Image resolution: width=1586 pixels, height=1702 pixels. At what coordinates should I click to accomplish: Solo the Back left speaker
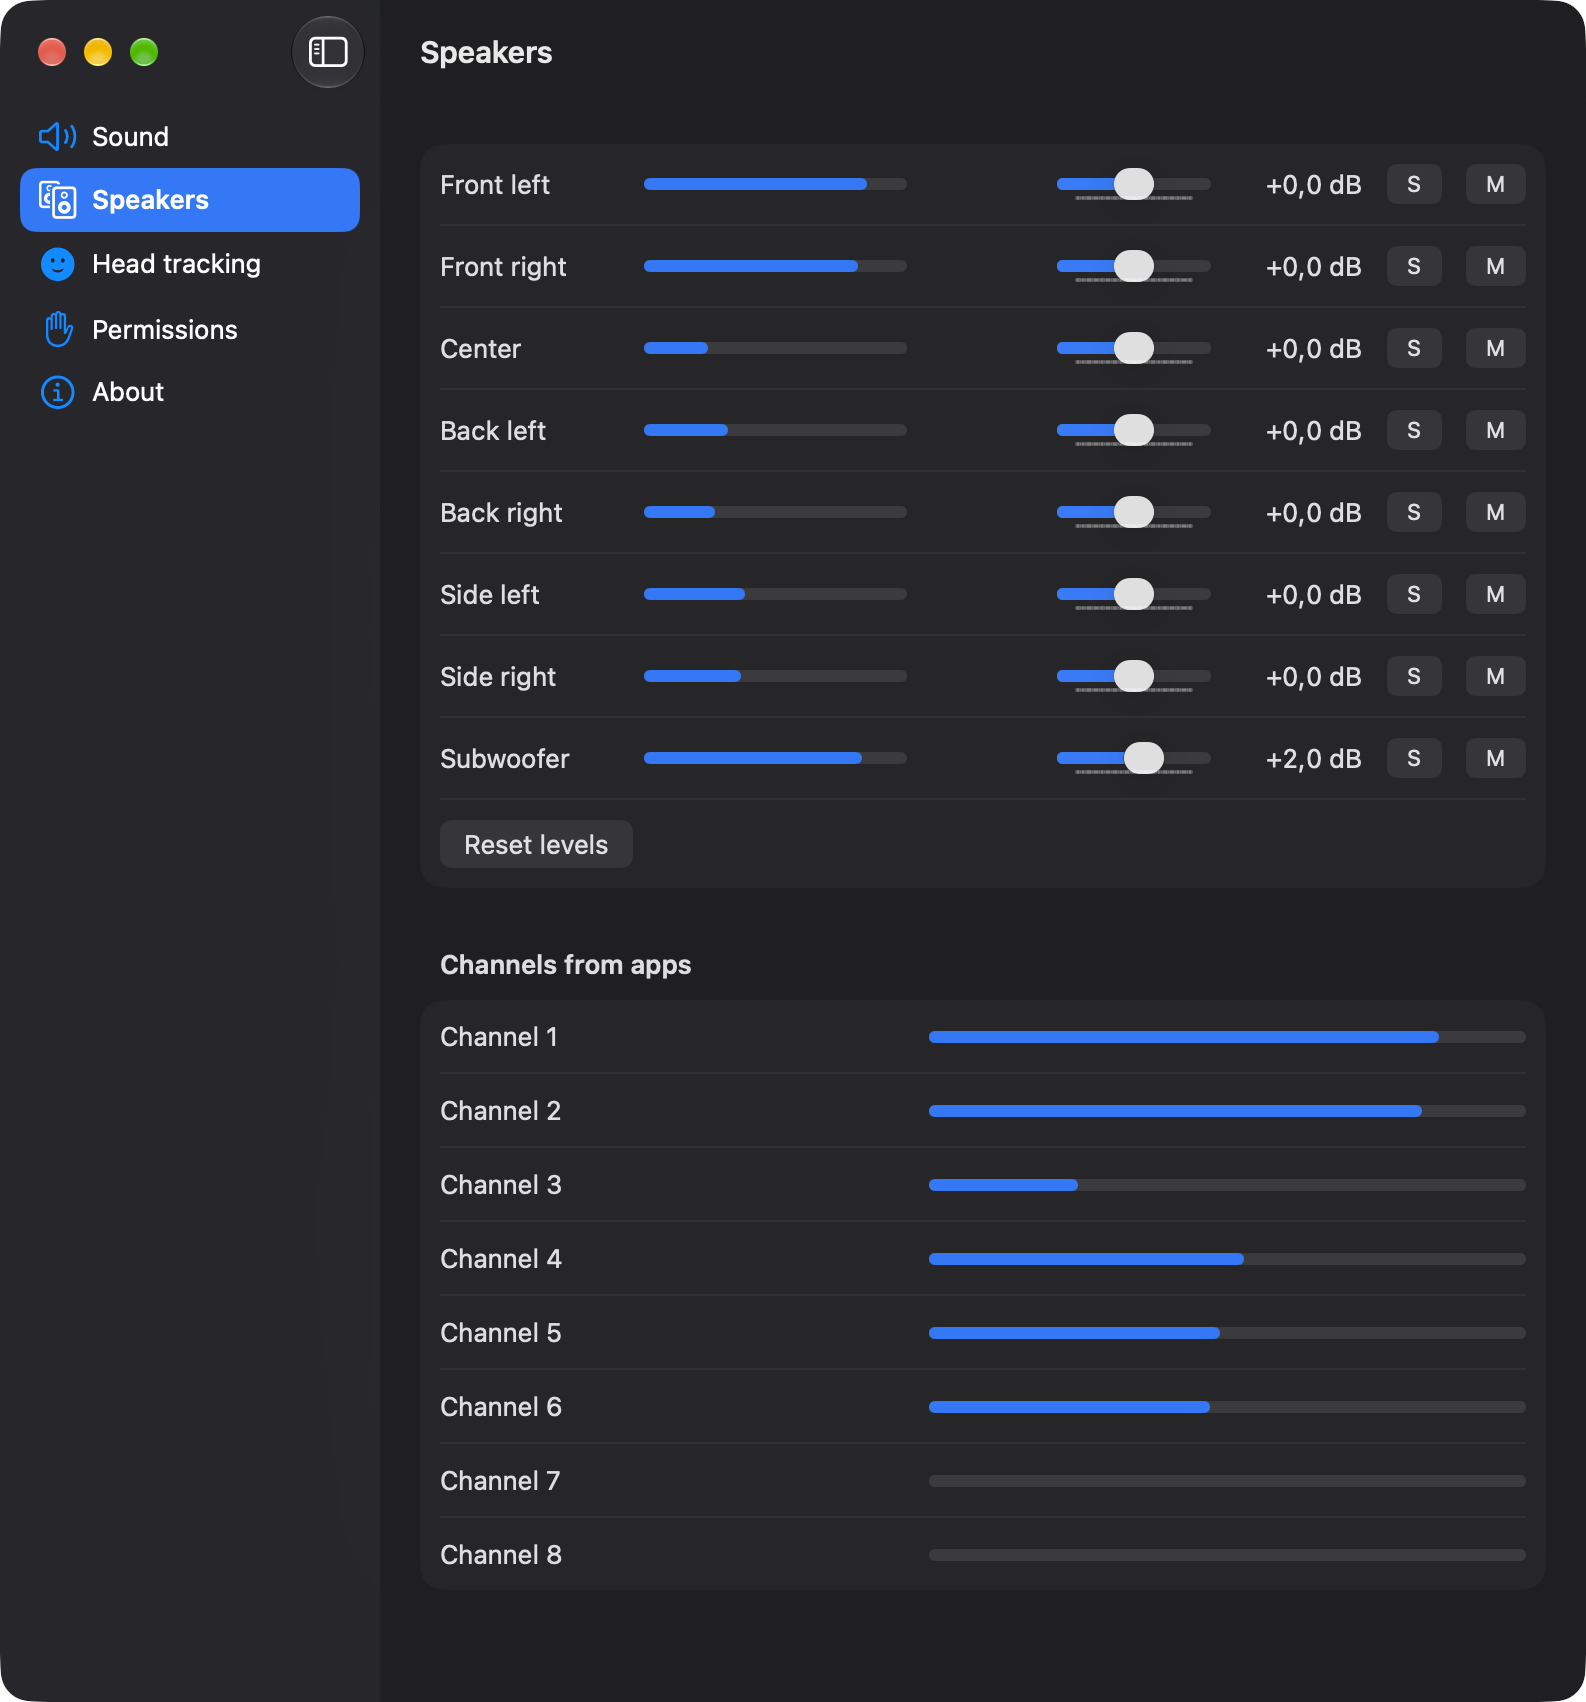pos(1414,430)
